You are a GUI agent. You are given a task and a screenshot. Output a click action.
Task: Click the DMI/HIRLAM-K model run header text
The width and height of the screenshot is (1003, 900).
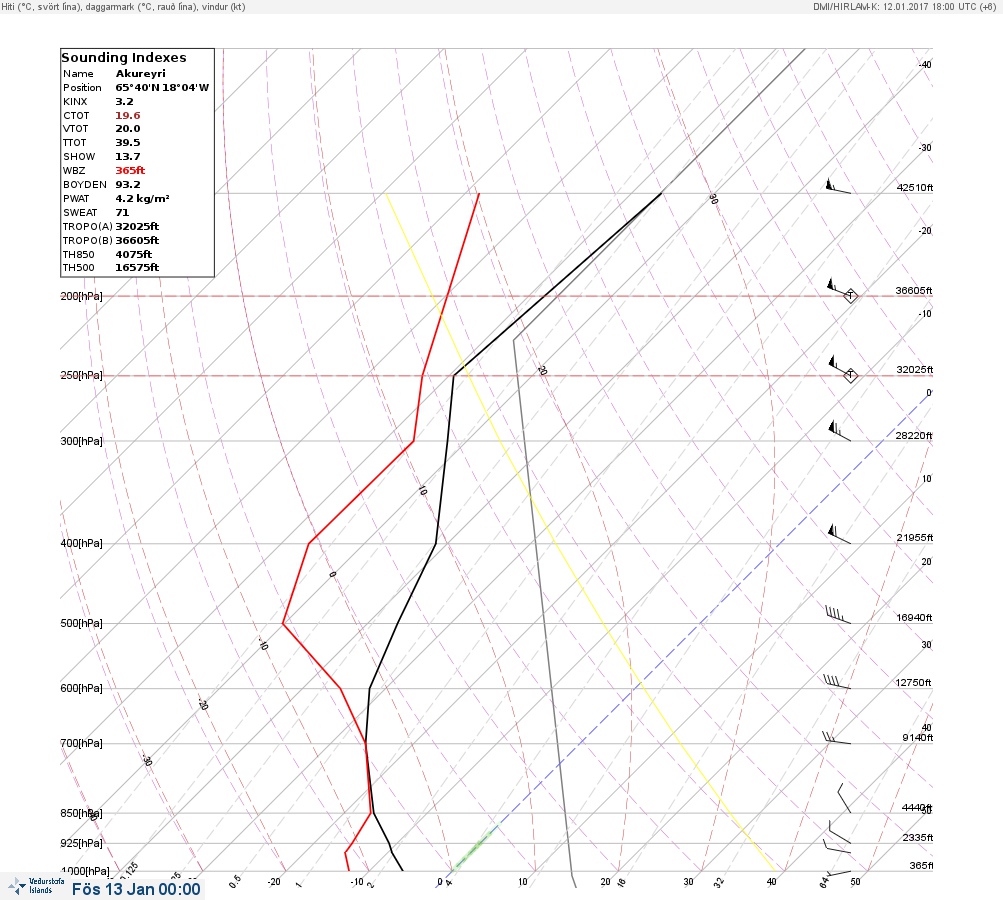(904, 6)
